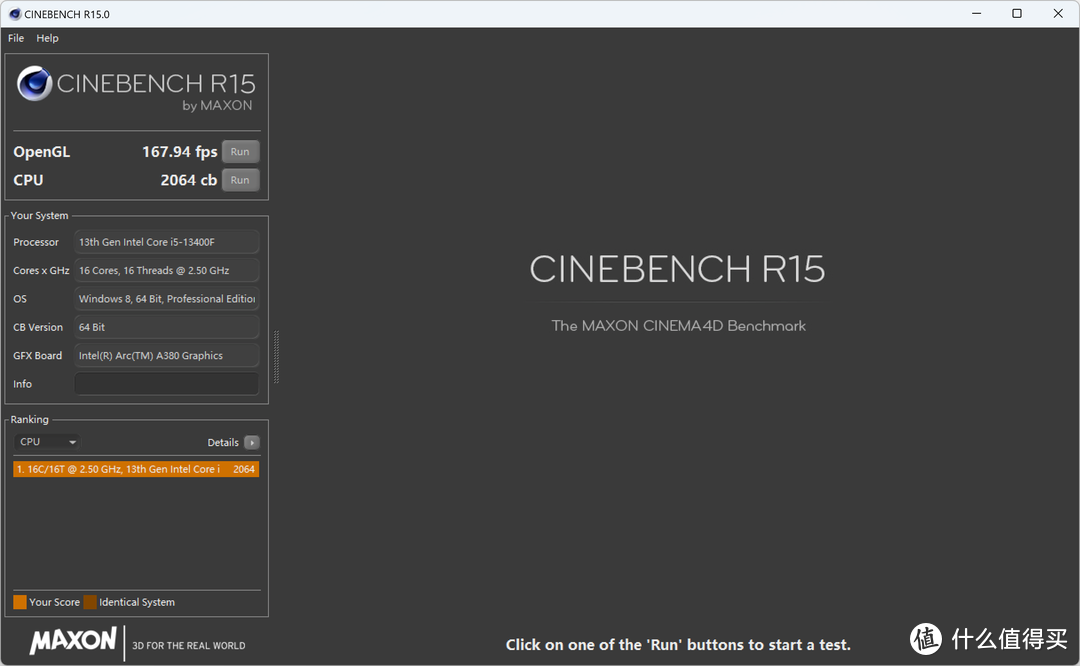Run the CPU benchmark test
The image size is (1080, 666).
(240, 180)
